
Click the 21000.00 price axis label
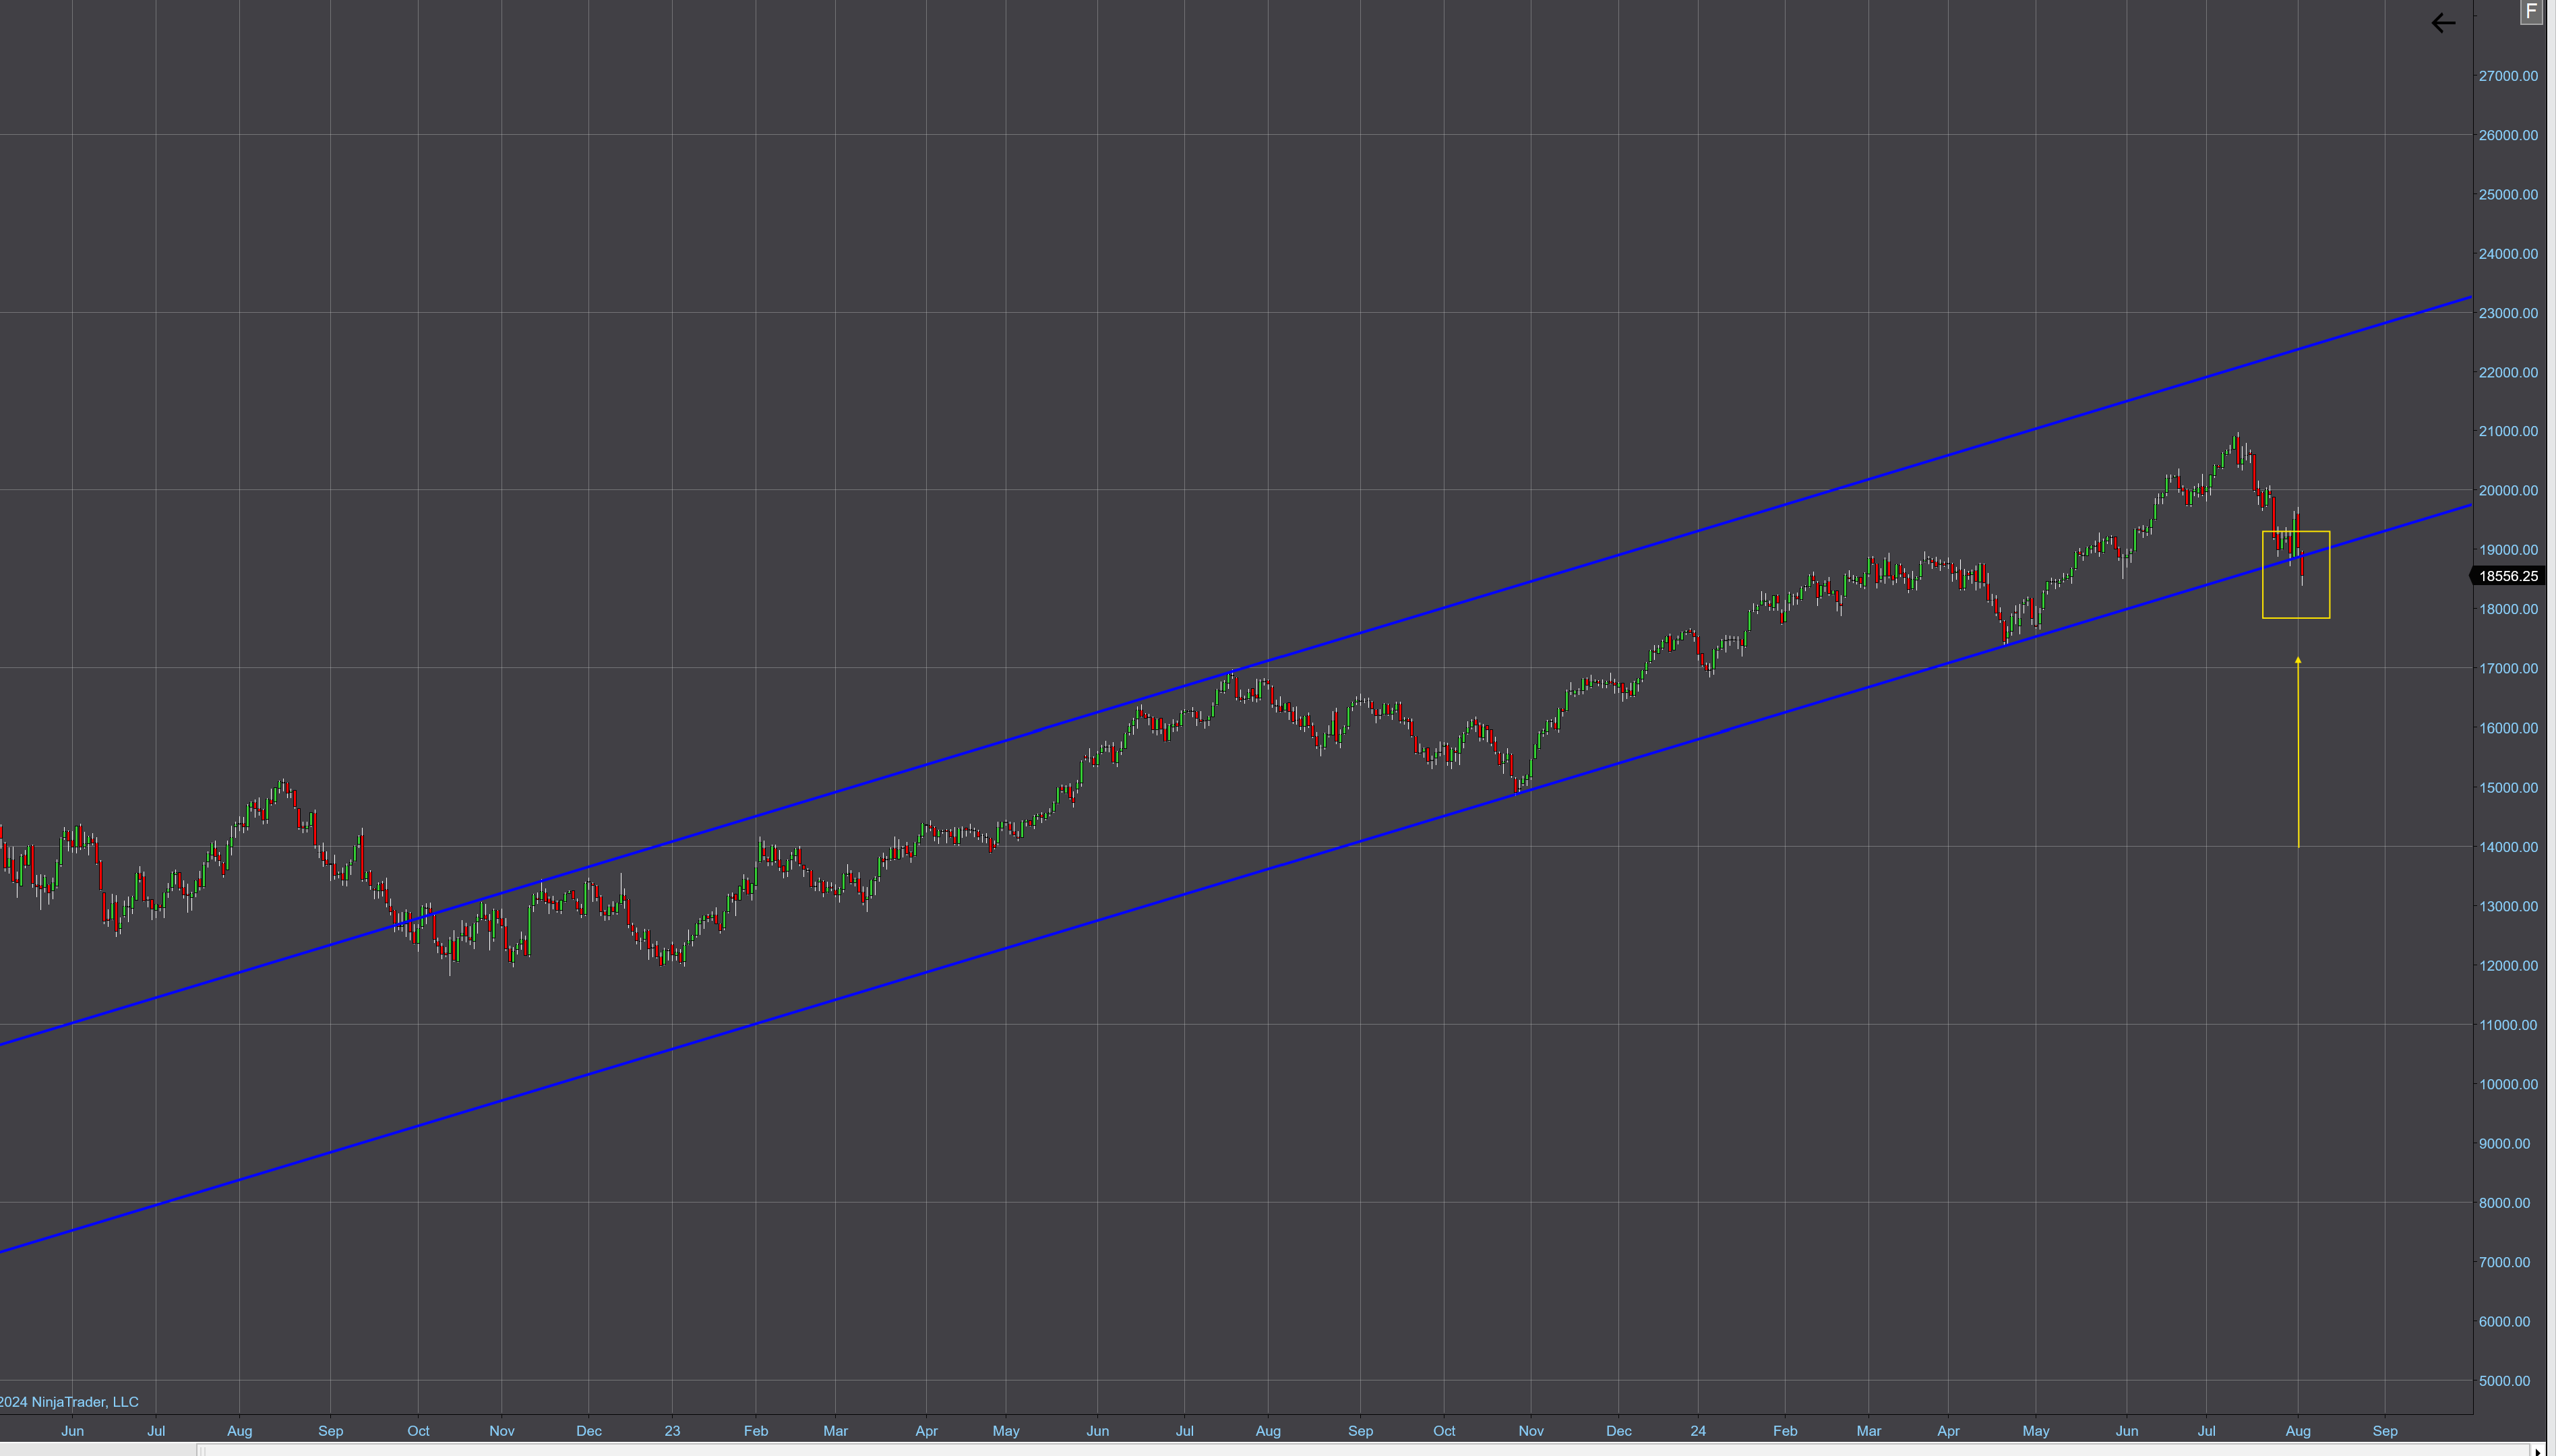coord(2508,431)
